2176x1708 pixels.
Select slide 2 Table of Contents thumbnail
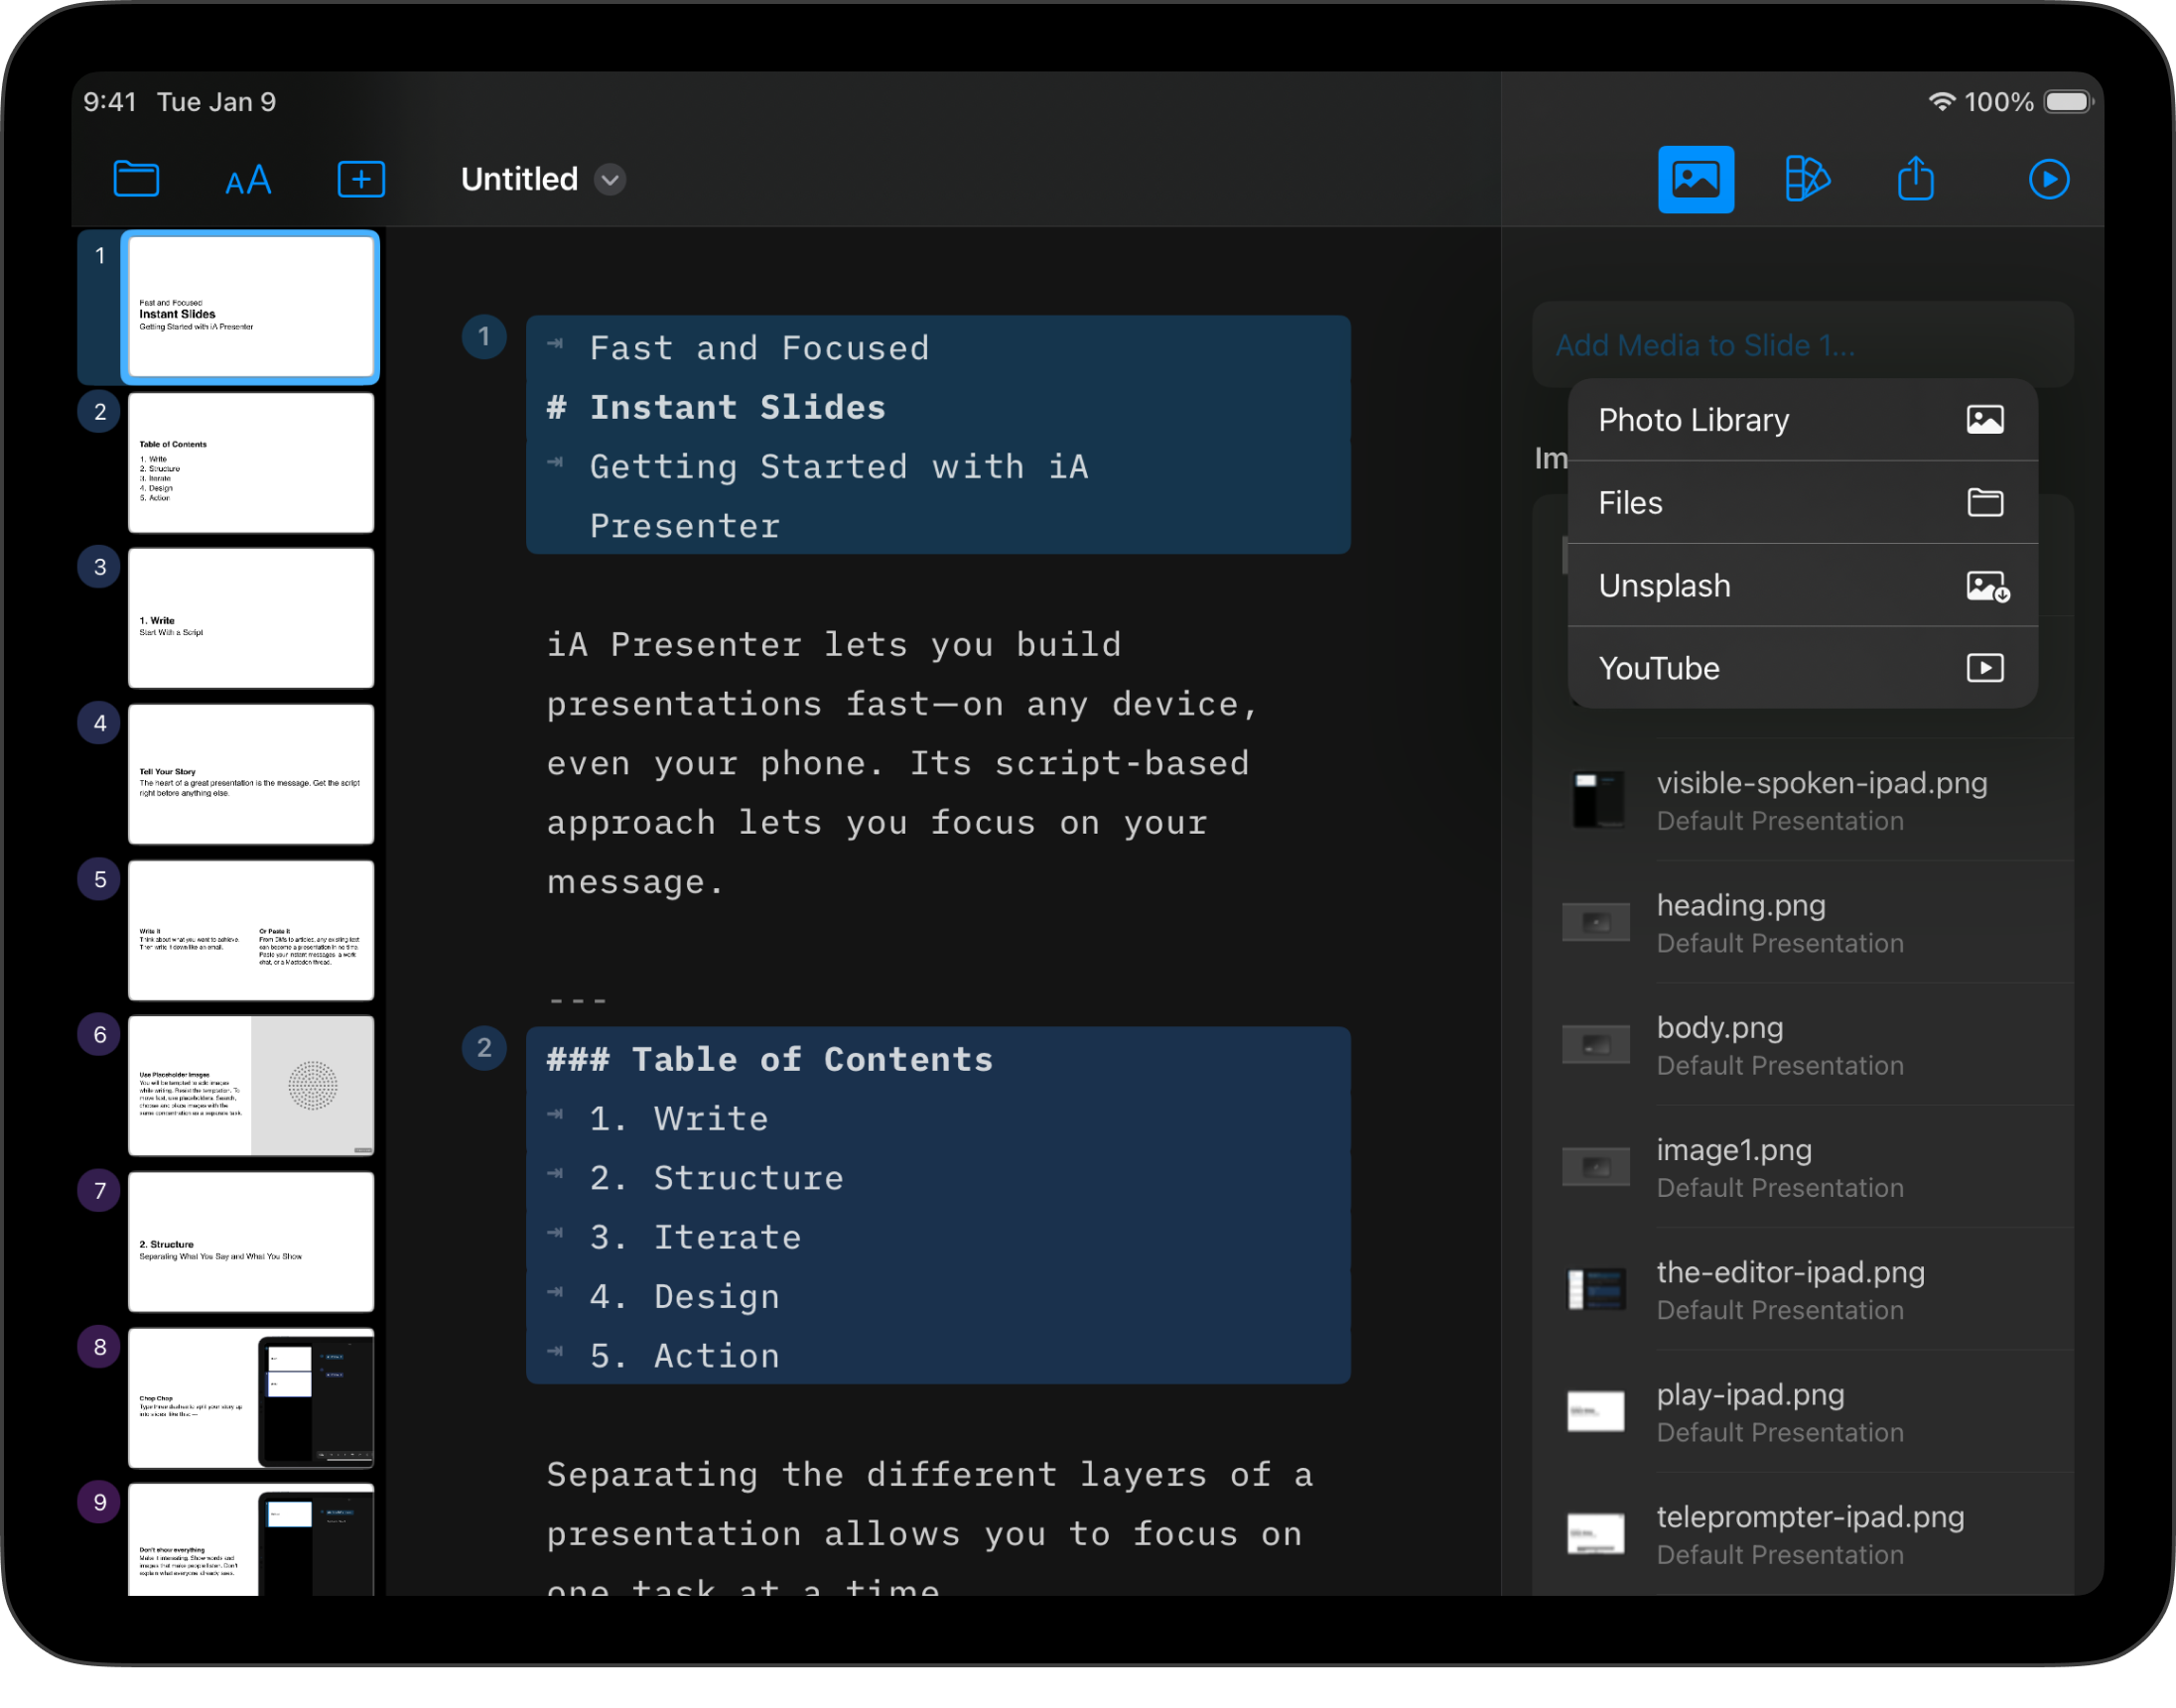point(250,463)
